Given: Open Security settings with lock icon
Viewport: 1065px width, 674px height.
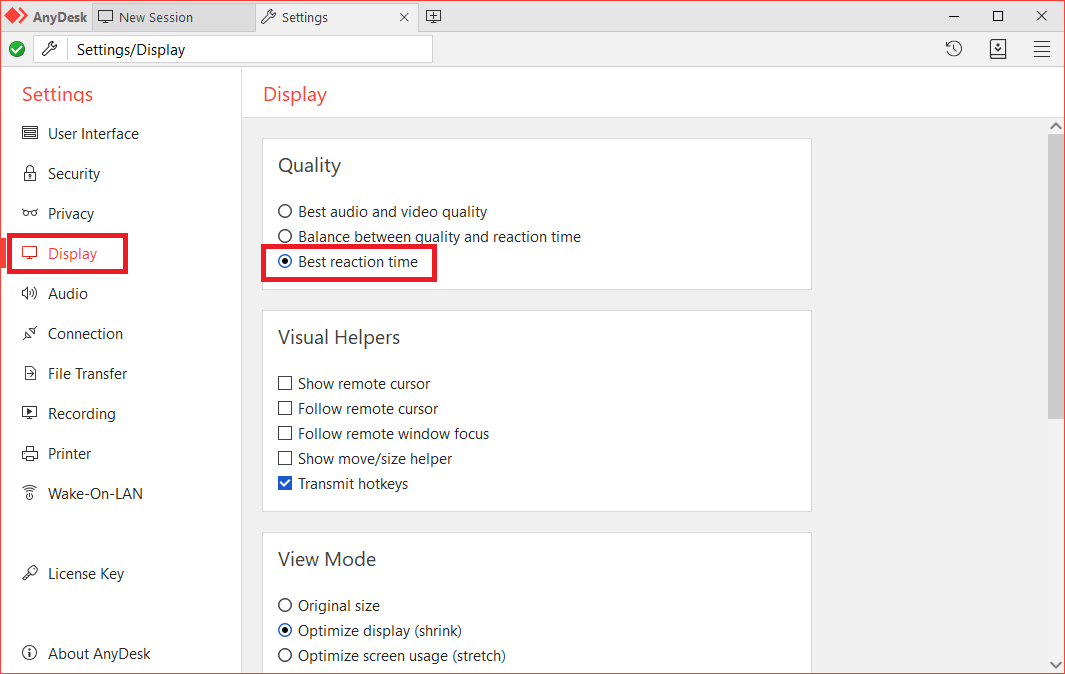Looking at the screenshot, I should (x=30, y=174).
